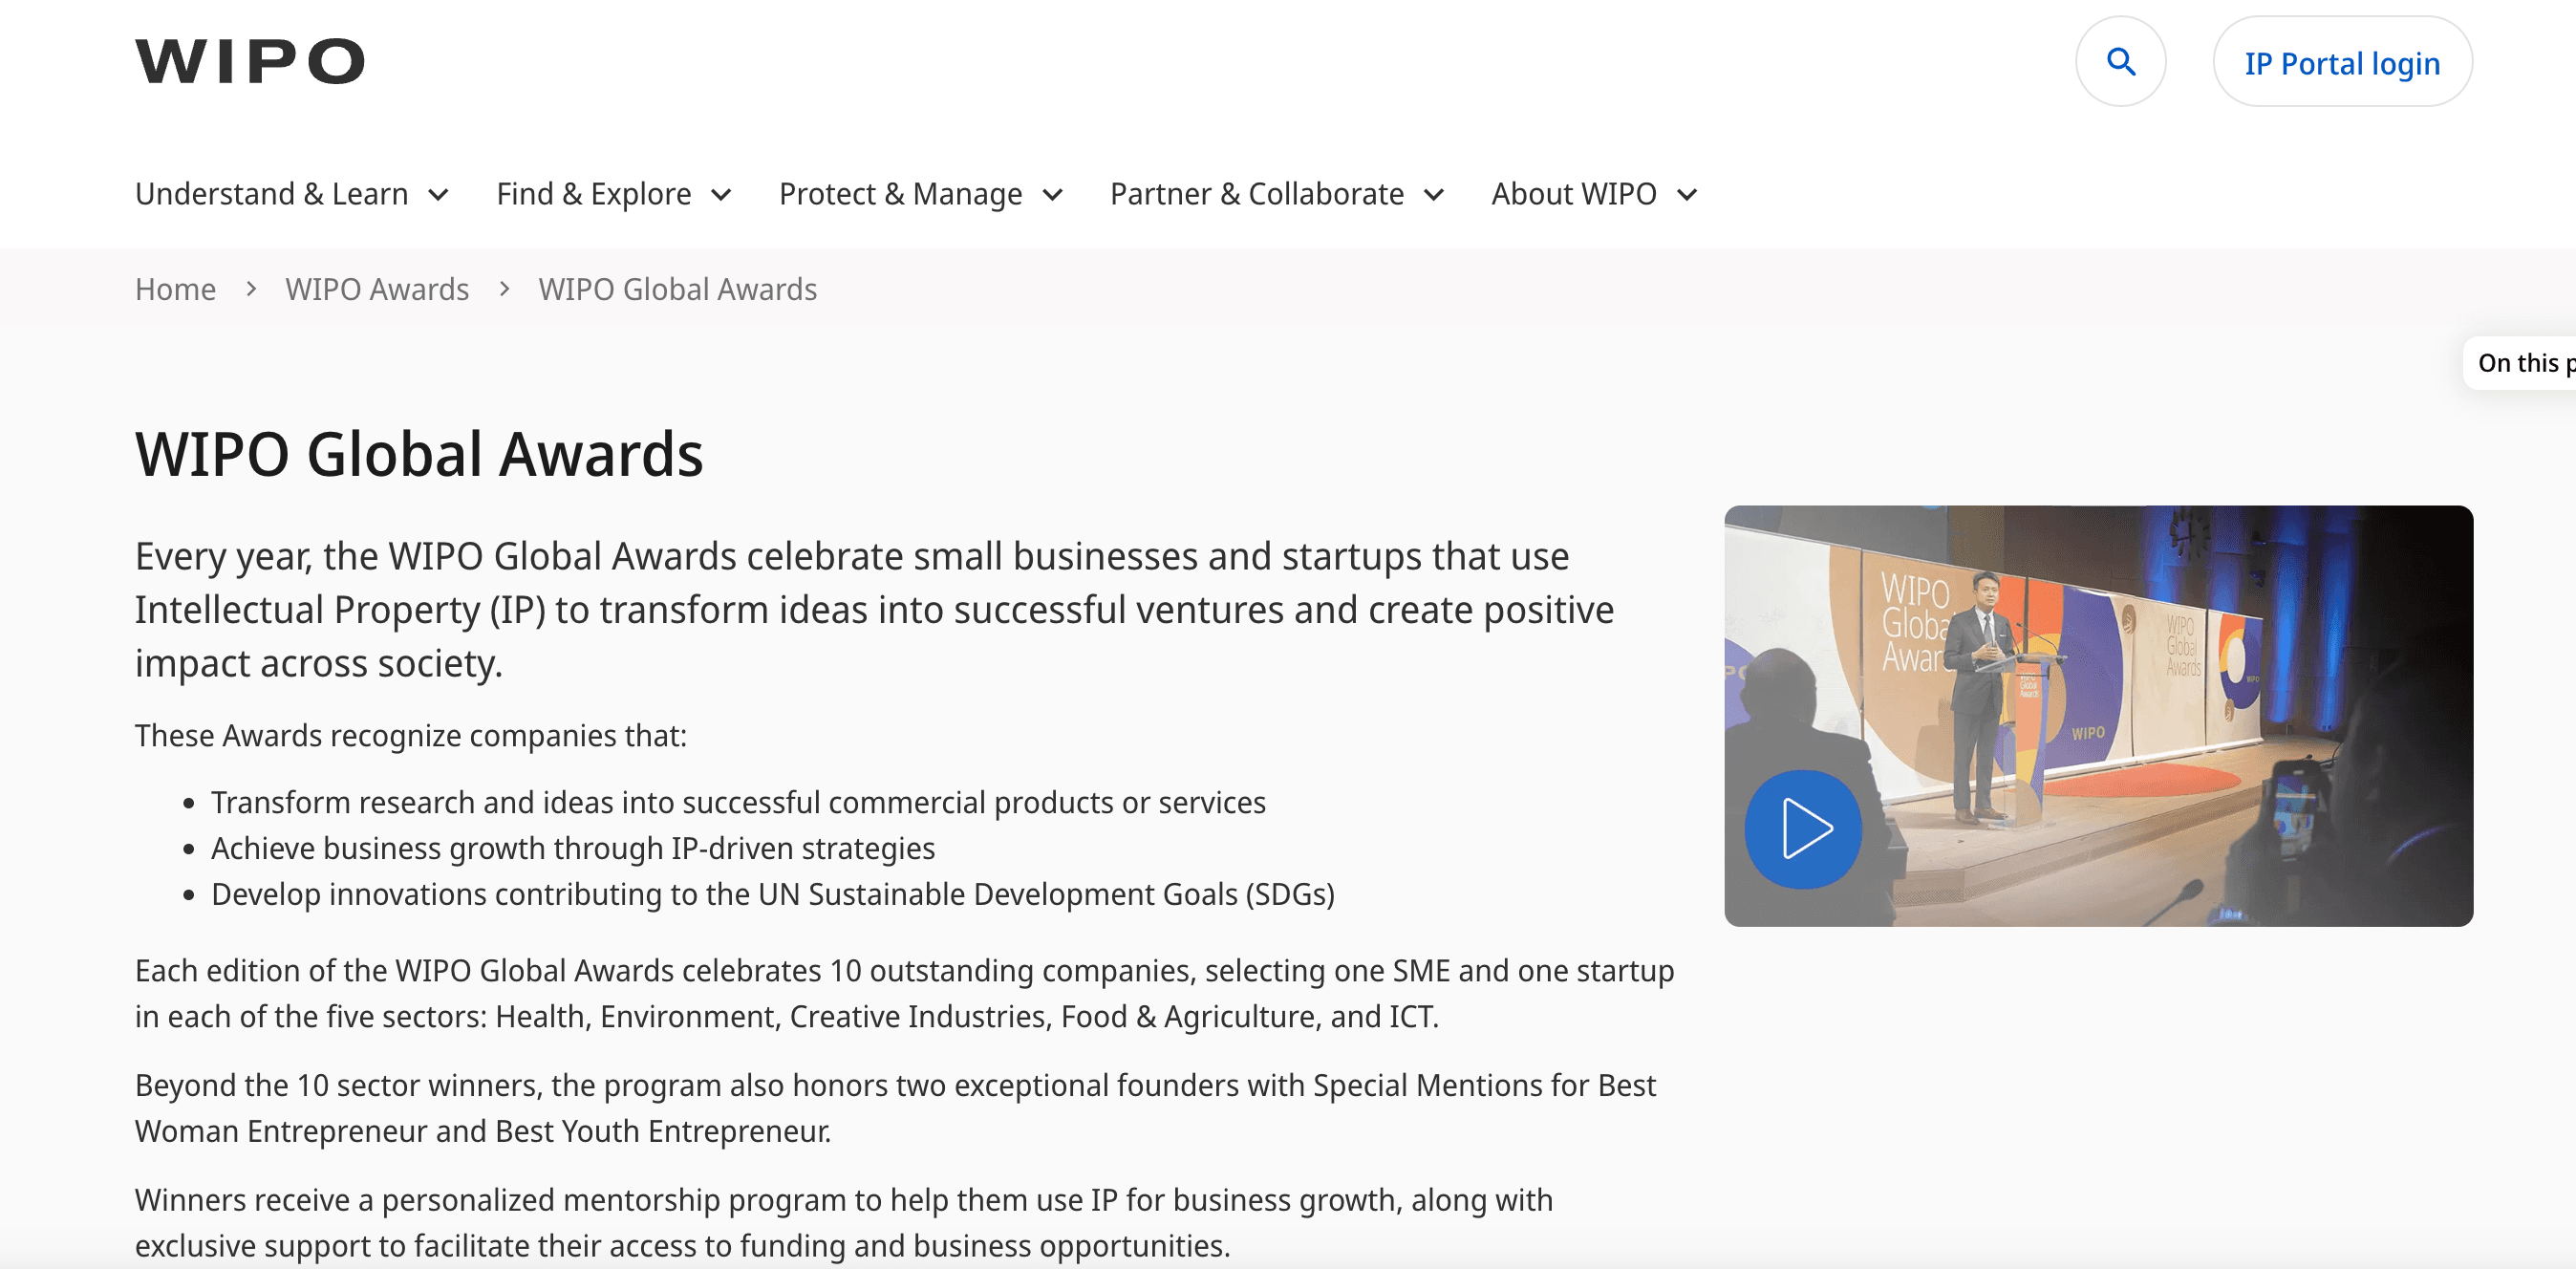Expand the Find & Explore chevron
2576x1269 pixels.
pyautogui.click(x=721, y=195)
